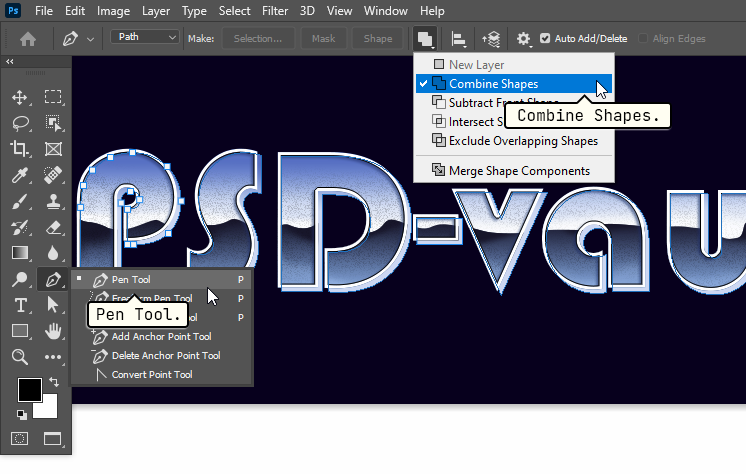Select the Move tool
Viewport: 746px width, 474px height.
click(x=20, y=97)
